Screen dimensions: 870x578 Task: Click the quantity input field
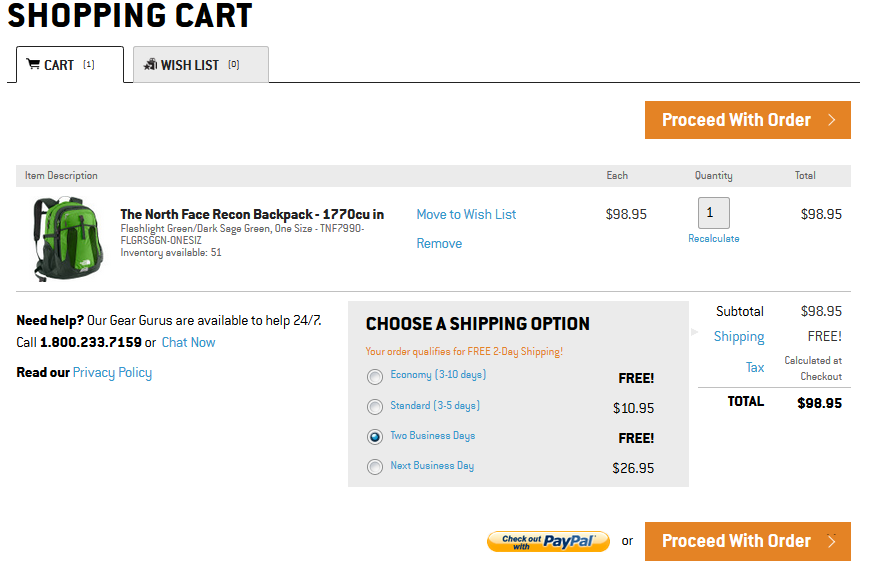click(x=713, y=213)
